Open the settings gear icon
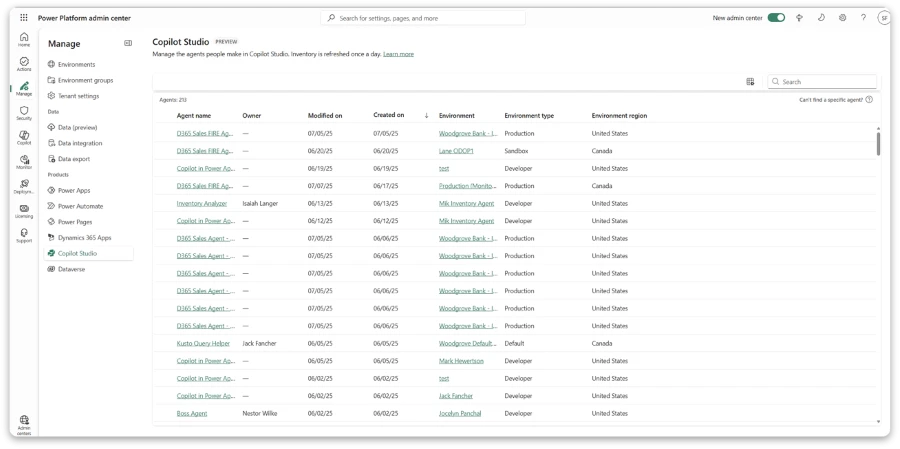The width and height of the screenshot is (900, 449). coord(843,18)
